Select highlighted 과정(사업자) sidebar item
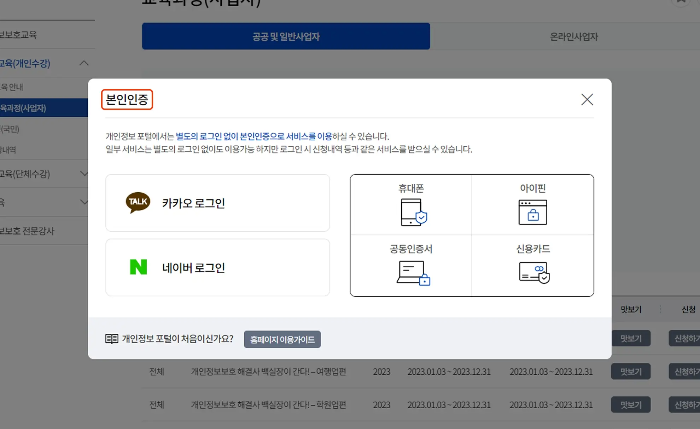 [44, 108]
